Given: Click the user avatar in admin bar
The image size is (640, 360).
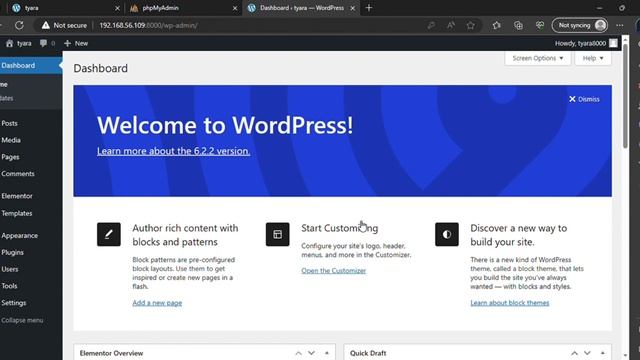Looking at the screenshot, I should [613, 43].
